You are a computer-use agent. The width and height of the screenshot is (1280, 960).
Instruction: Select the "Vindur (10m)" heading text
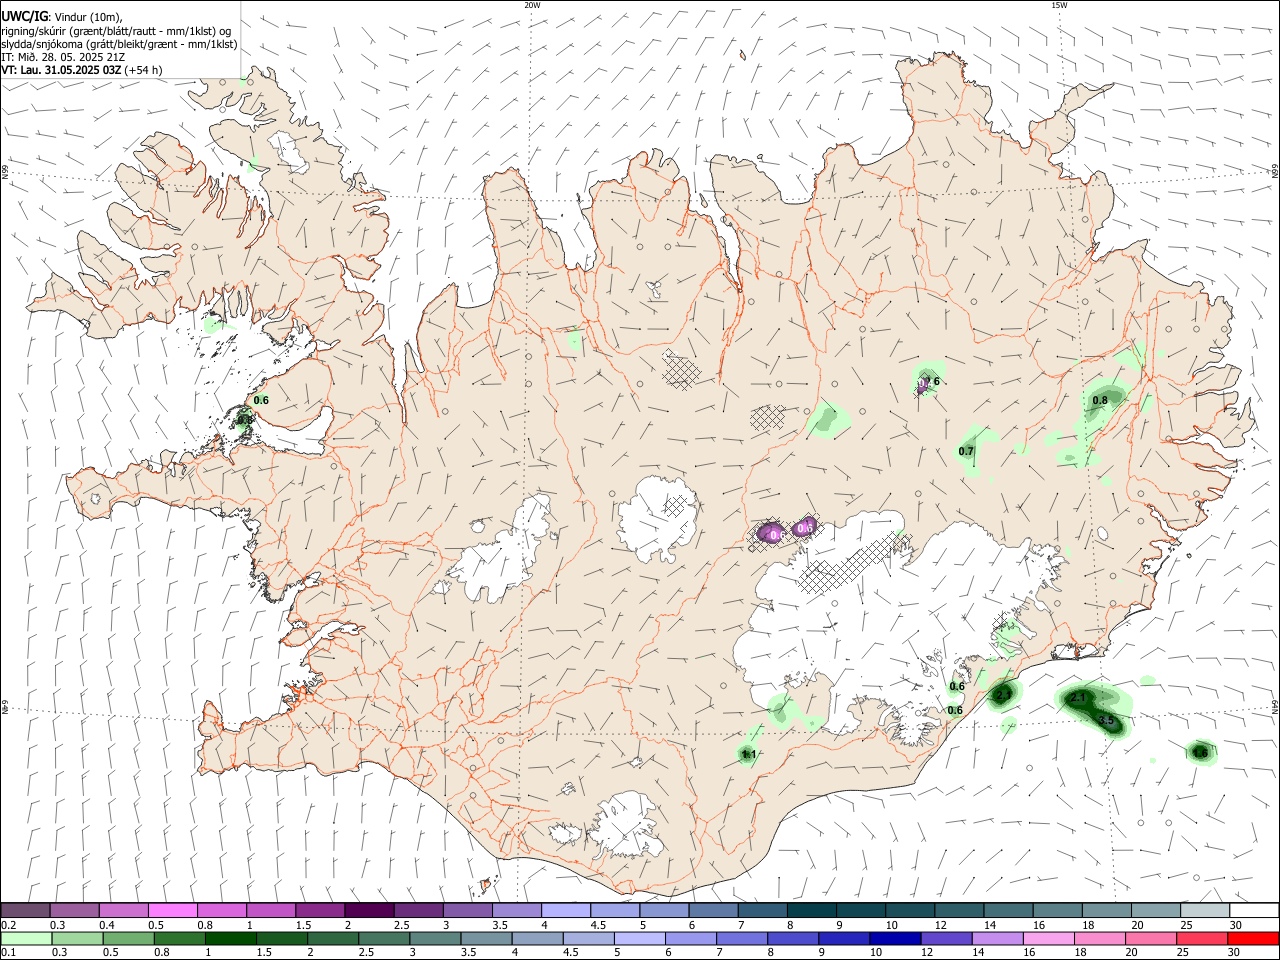pos(87,16)
